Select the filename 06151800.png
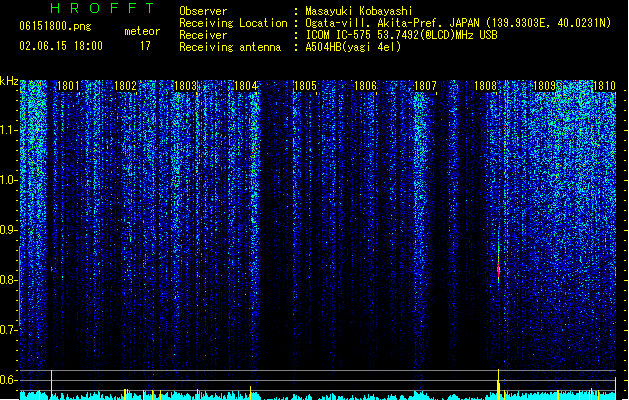The image size is (629, 400). pos(55,26)
